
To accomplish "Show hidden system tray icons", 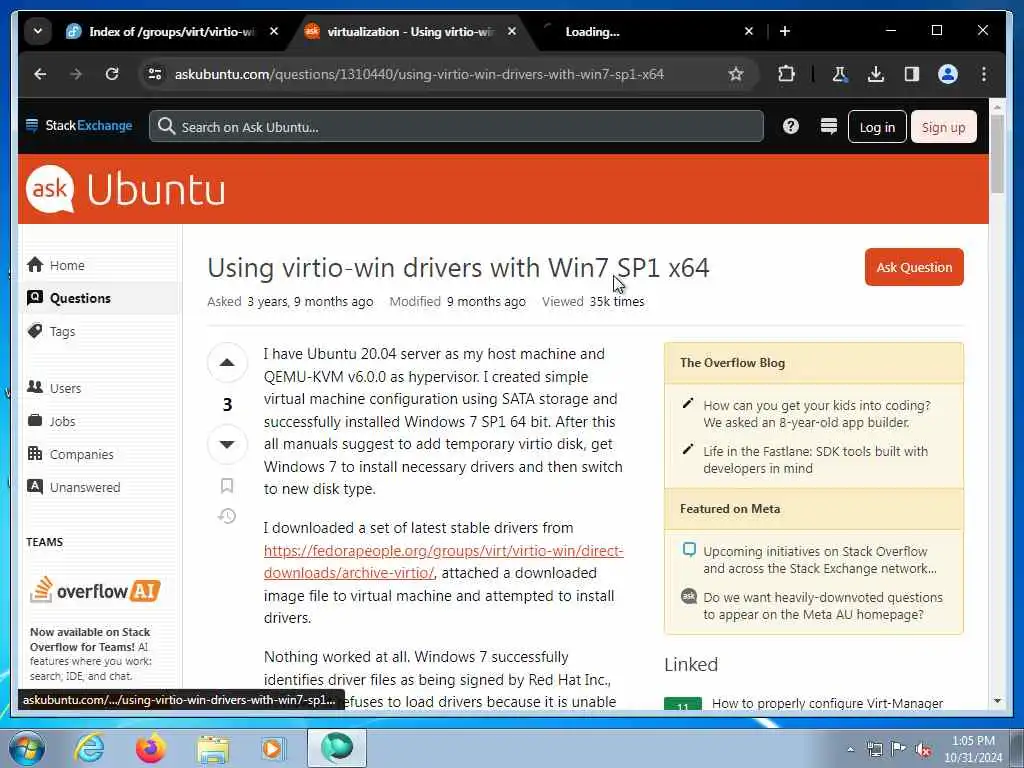I will point(850,750).
